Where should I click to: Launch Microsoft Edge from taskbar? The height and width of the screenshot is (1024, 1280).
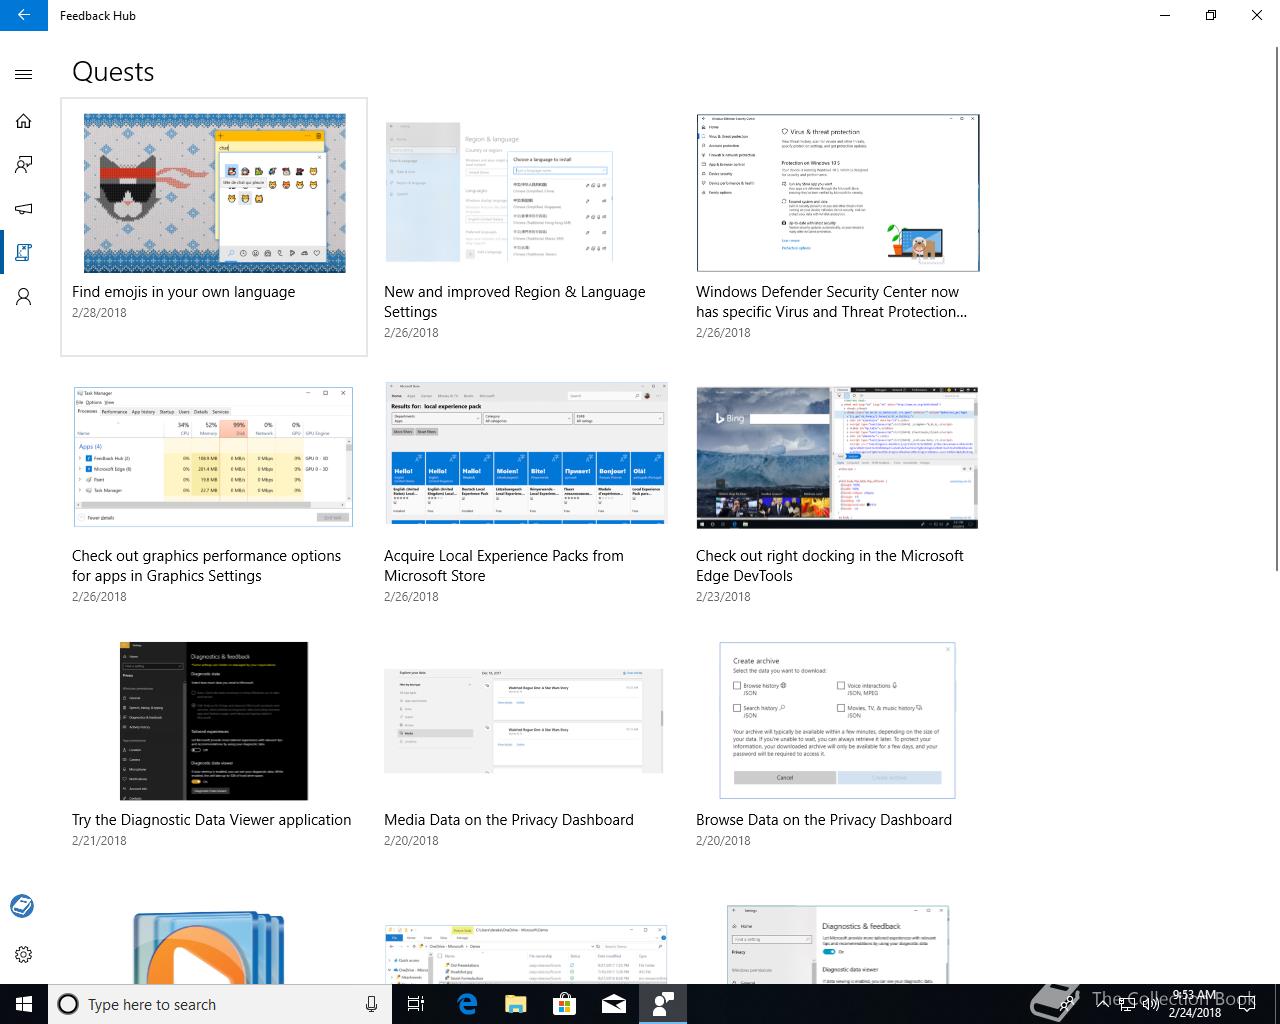click(466, 1004)
